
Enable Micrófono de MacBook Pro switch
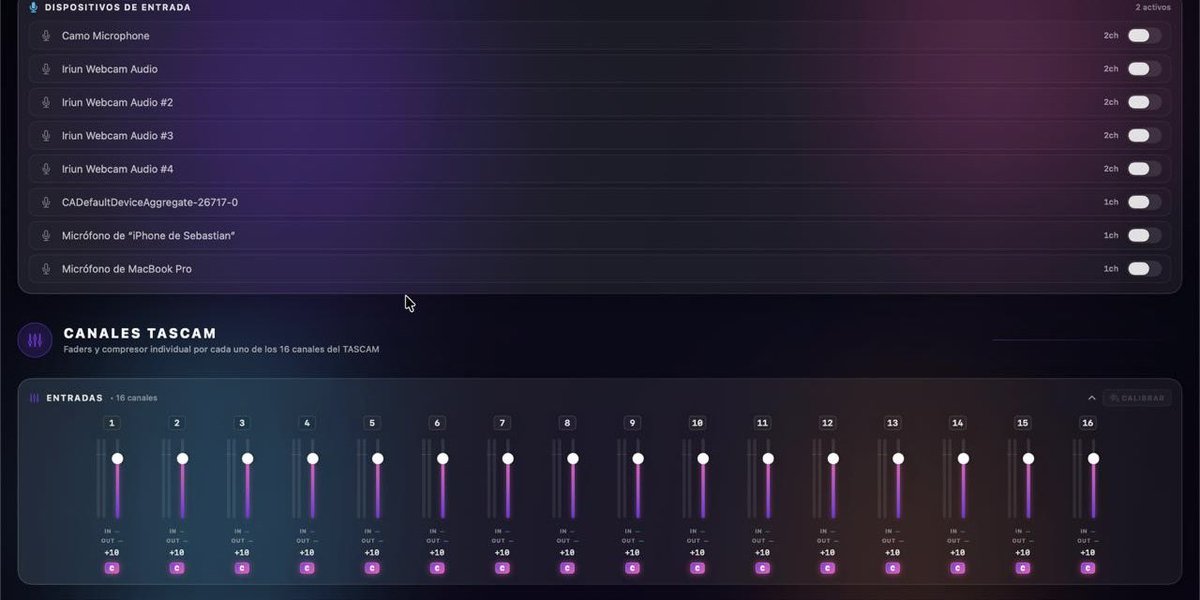coord(1144,269)
